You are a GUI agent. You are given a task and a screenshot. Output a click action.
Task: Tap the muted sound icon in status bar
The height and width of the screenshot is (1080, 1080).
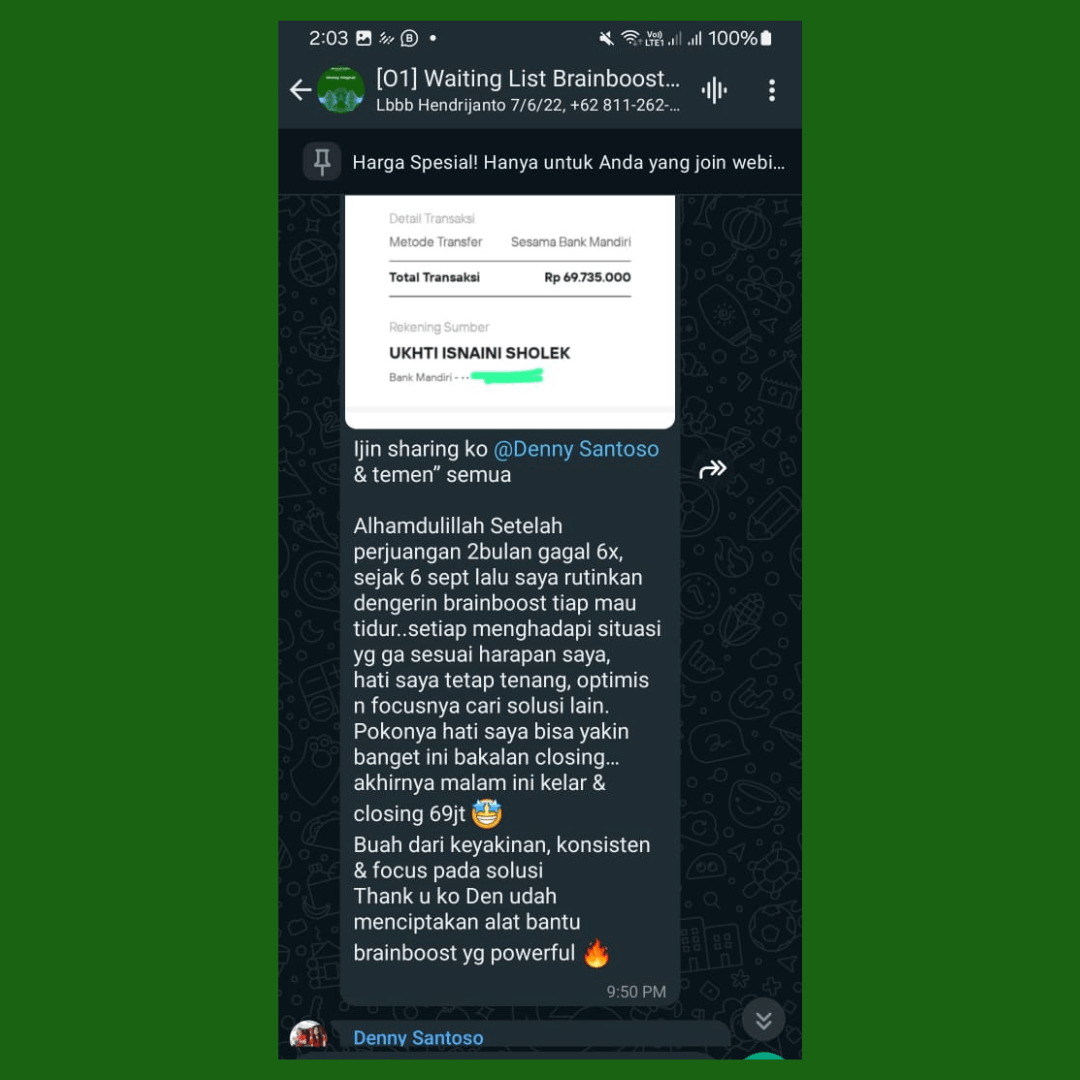tap(606, 38)
